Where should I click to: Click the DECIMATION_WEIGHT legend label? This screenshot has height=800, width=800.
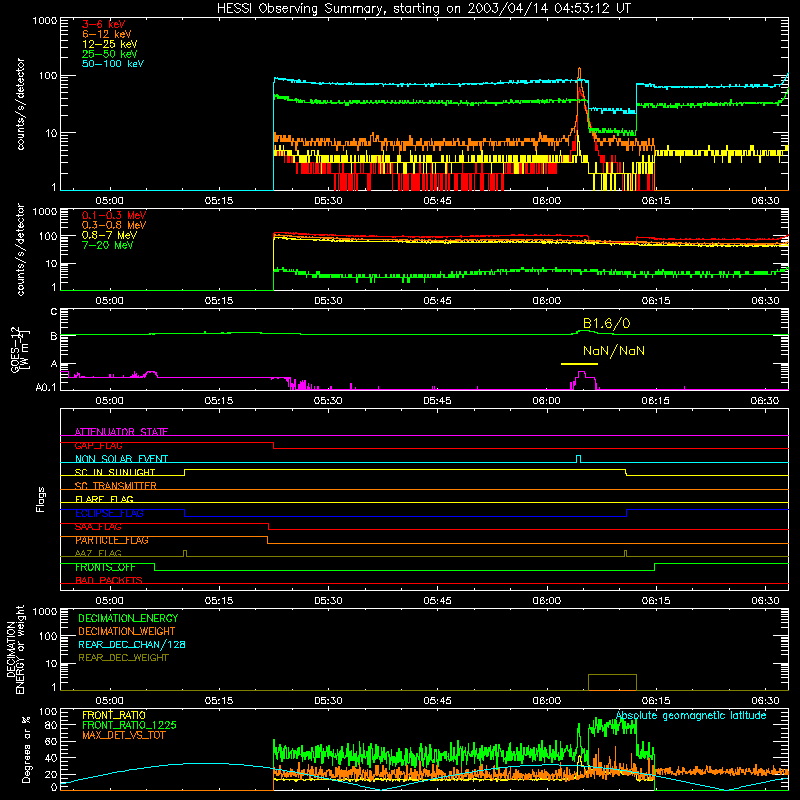(x=127, y=631)
